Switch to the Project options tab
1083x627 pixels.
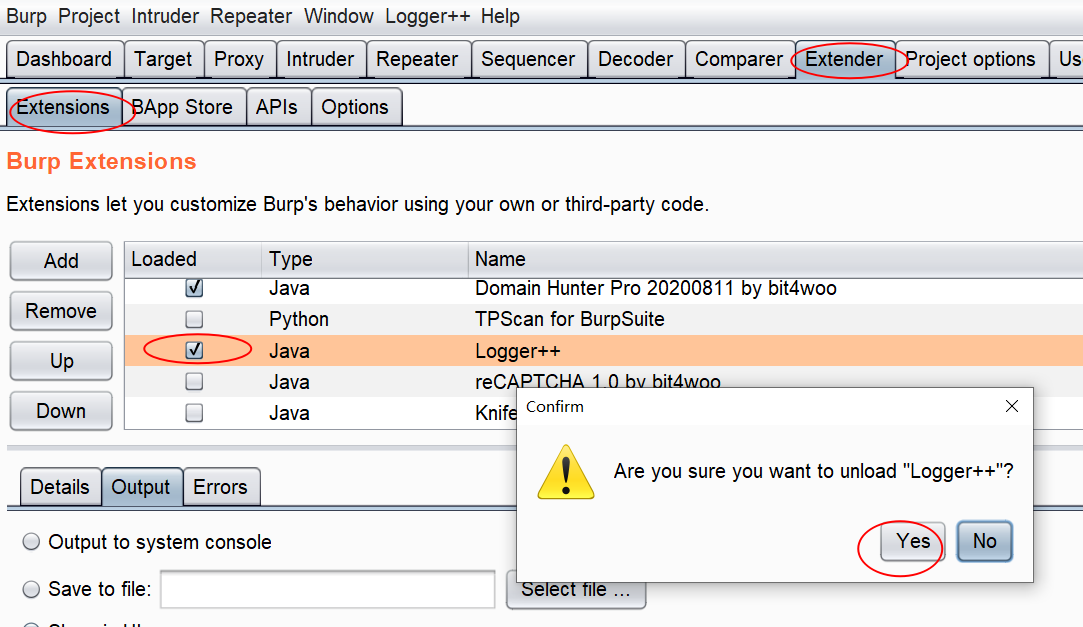970,59
